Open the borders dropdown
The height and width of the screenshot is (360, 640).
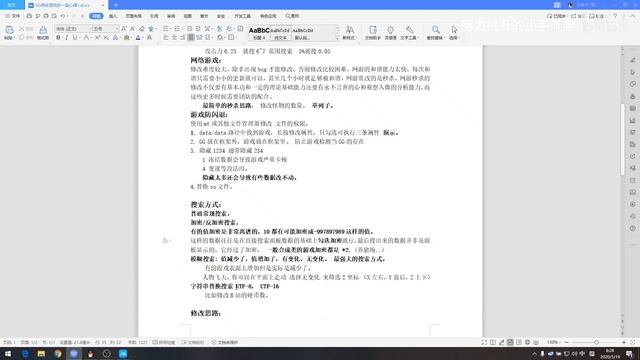232,38
